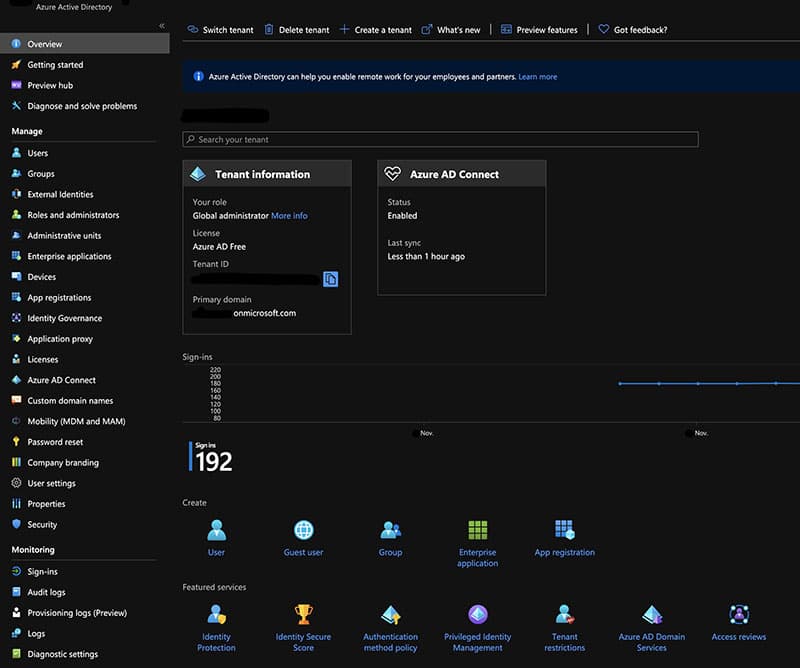Collapse the sidebar with the double-chevron
This screenshot has height=668, width=800.
point(162,26)
